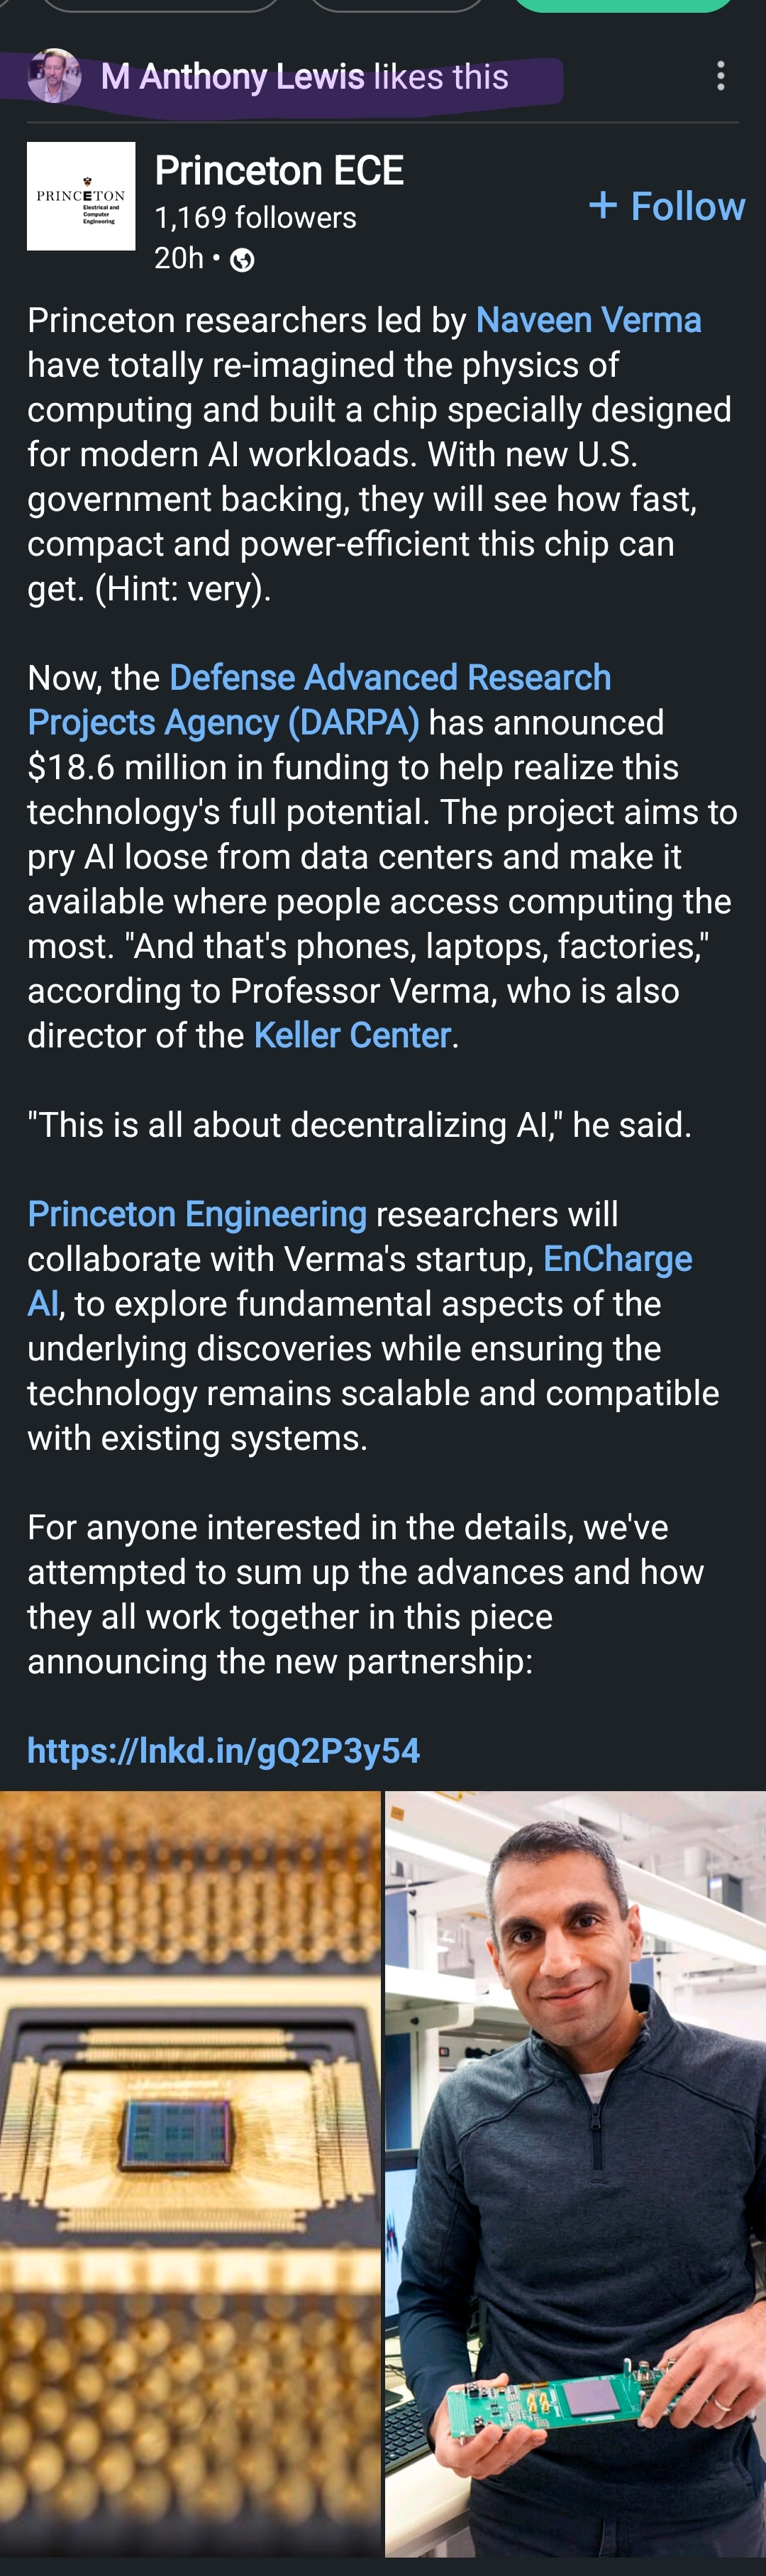Open the lnkd.in article URL

223,1751
